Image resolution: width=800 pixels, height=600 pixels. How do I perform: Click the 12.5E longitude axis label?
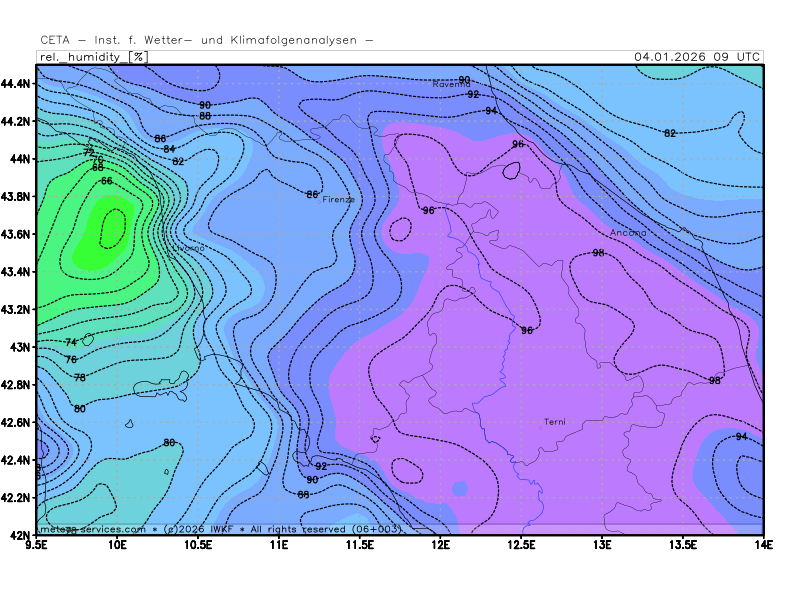click(521, 545)
